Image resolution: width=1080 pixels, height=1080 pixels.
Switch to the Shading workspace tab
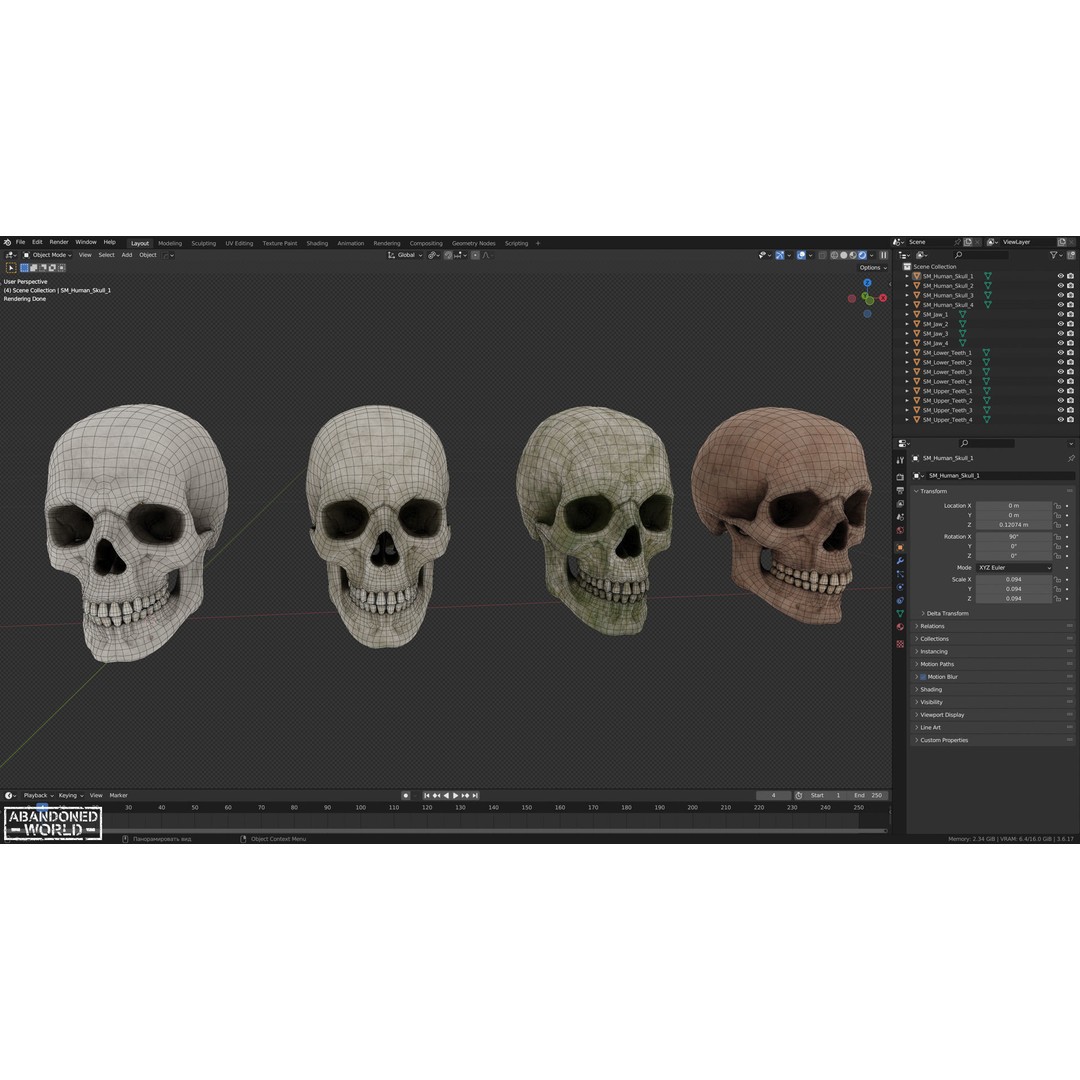[x=318, y=243]
